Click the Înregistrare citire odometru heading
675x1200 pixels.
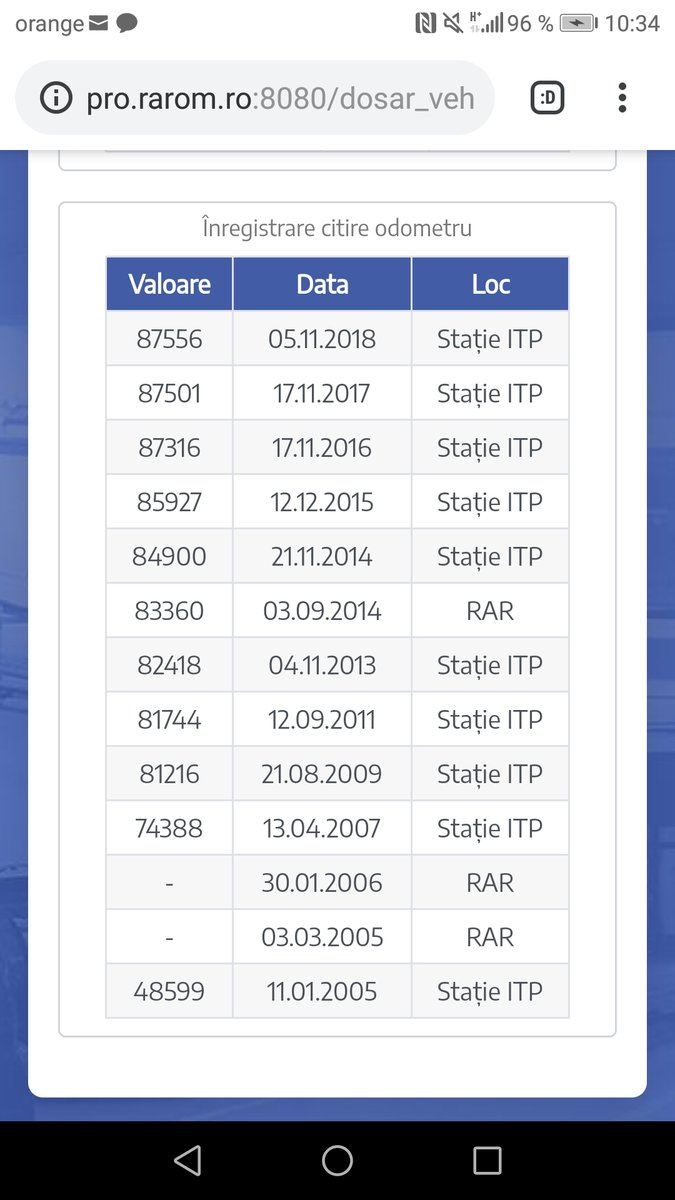pyautogui.click(x=337, y=228)
